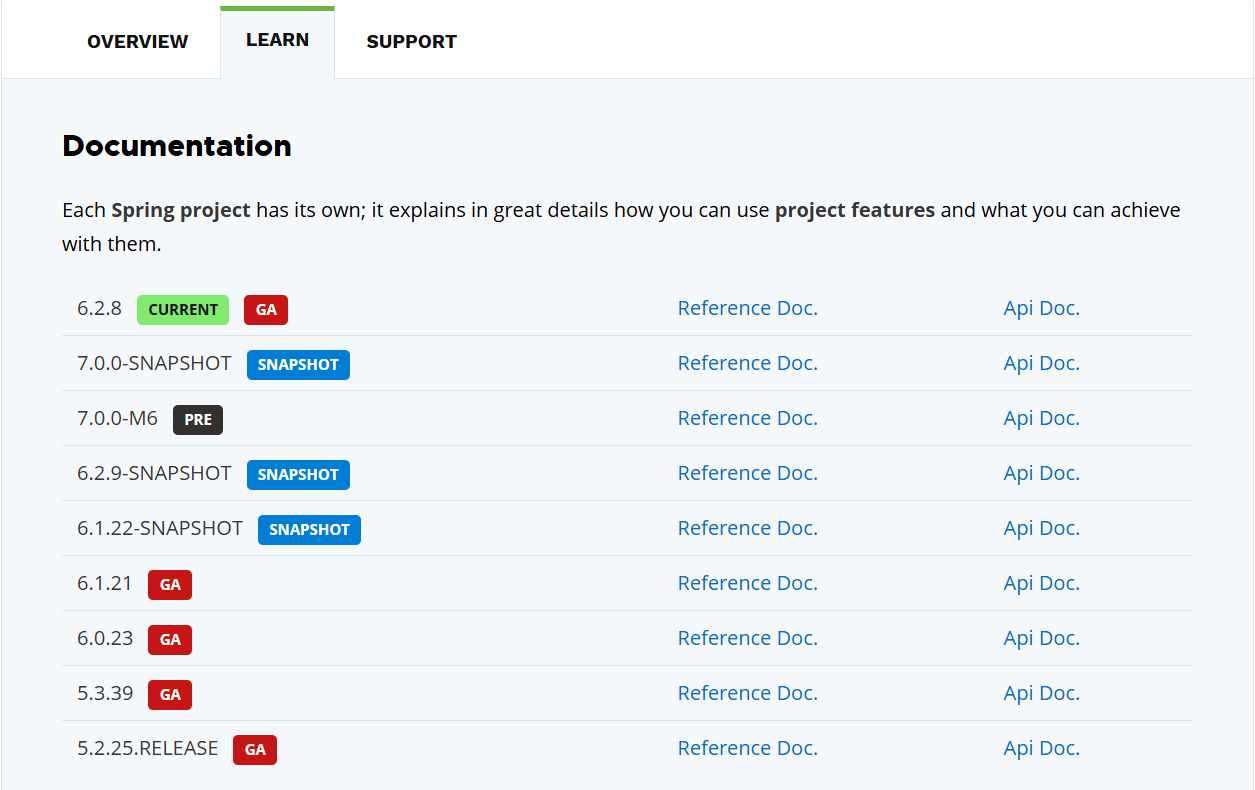
Task: Click the SNAPSHOT badge beside 7.0.0-SNAPSHOT
Action: tap(298, 365)
